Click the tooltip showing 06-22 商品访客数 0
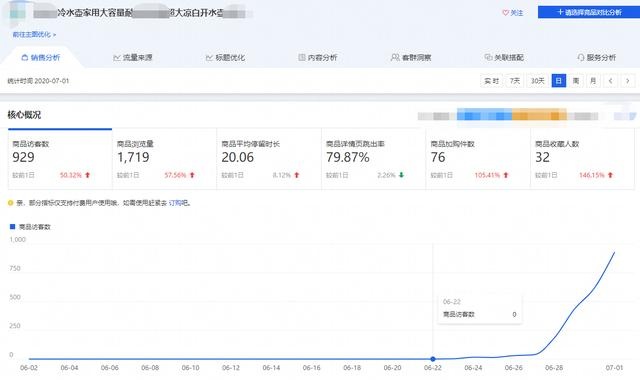This screenshot has width=640, height=380. (x=480, y=309)
